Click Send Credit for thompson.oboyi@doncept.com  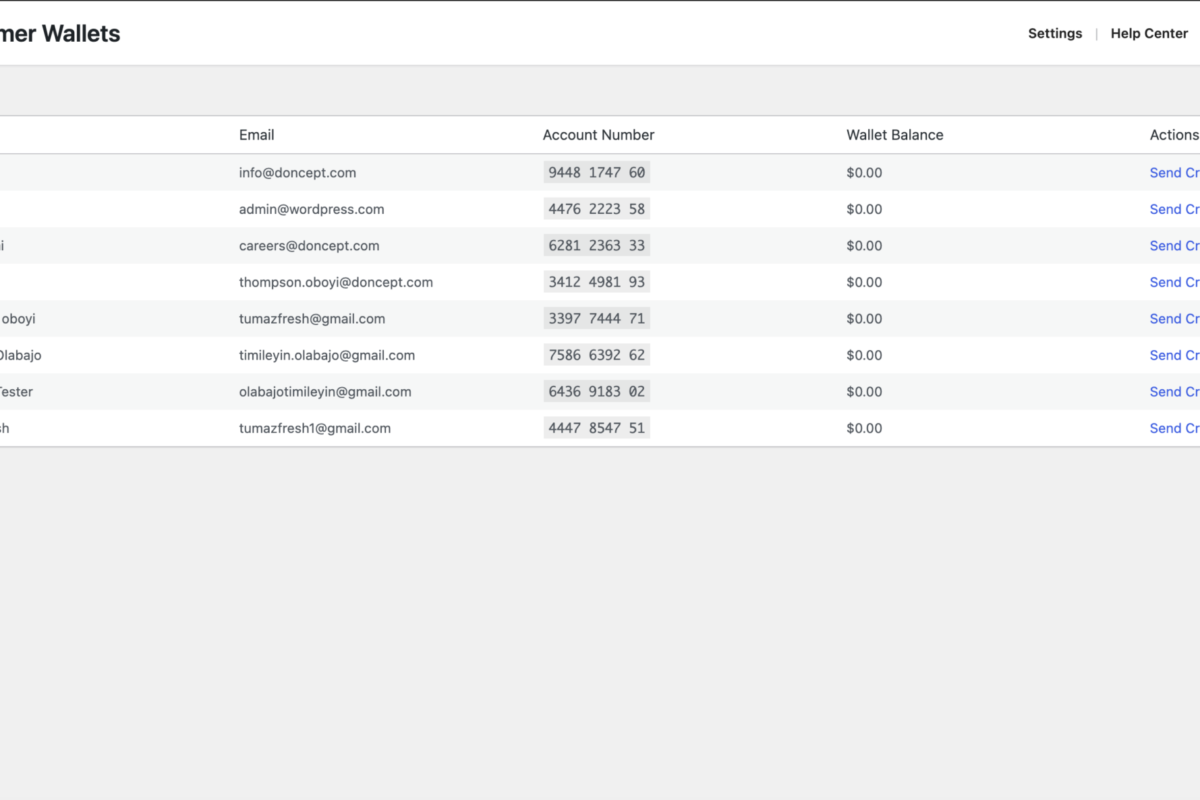click(x=1175, y=282)
